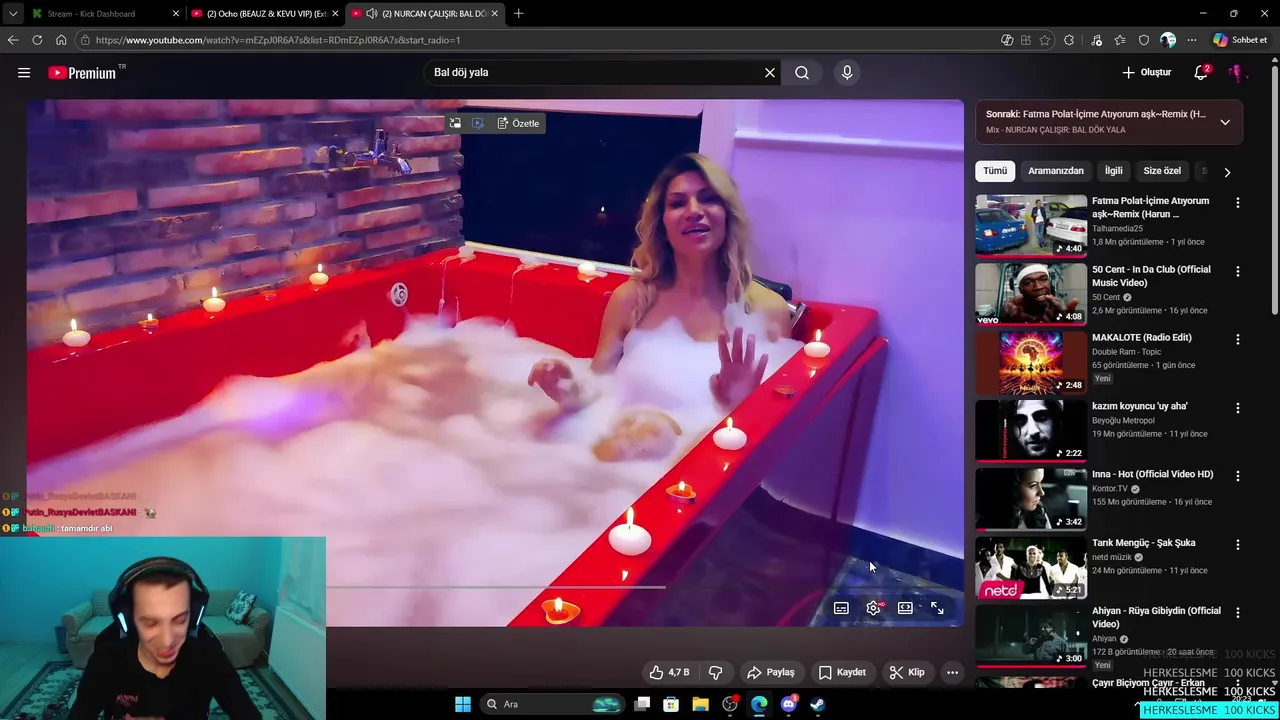Share video with Paylaş button
The height and width of the screenshot is (720, 1280).
[771, 673]
